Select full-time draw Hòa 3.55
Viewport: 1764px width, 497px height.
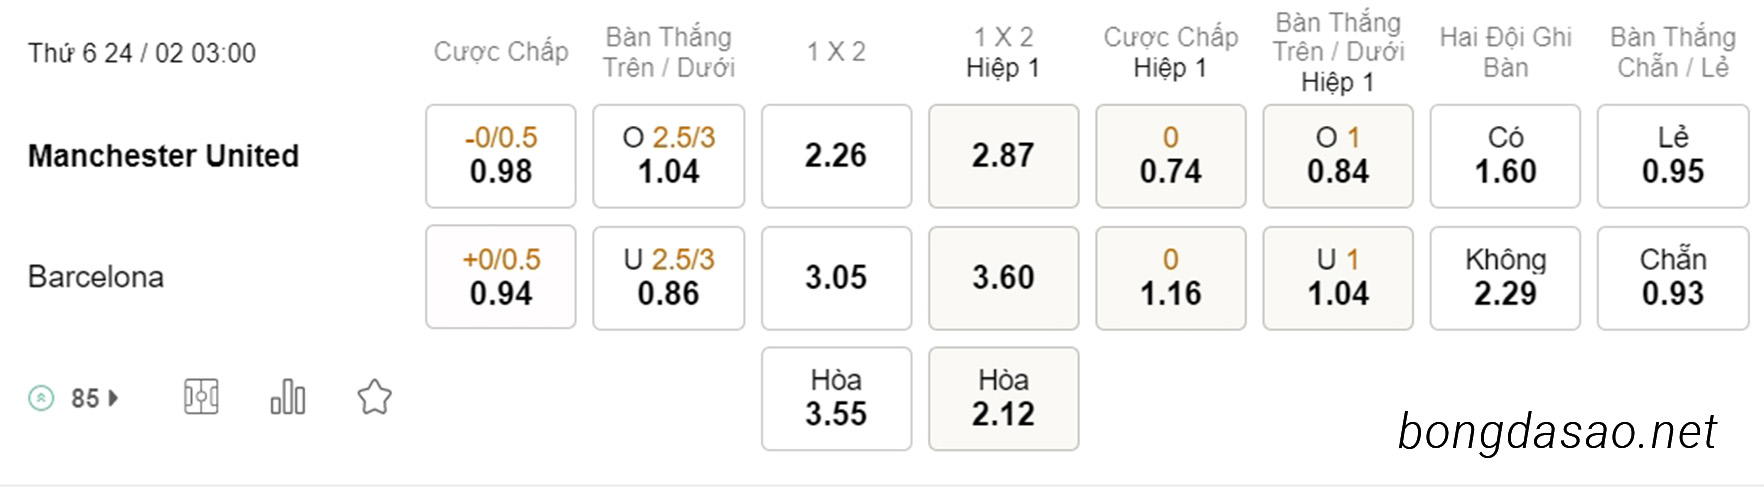(x=837, y=398)
